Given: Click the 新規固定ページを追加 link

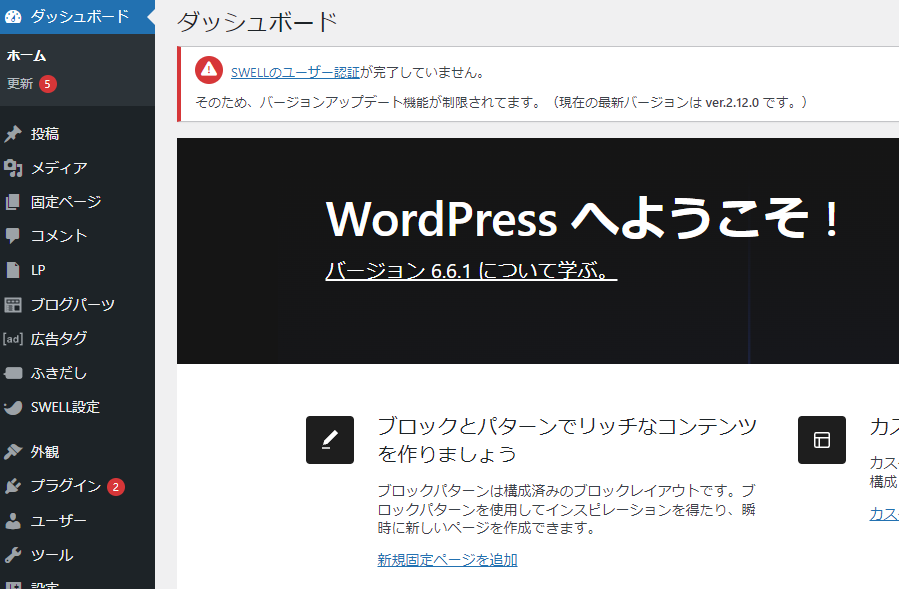Looking at the screenshot, I should click(x=447, y=560).
